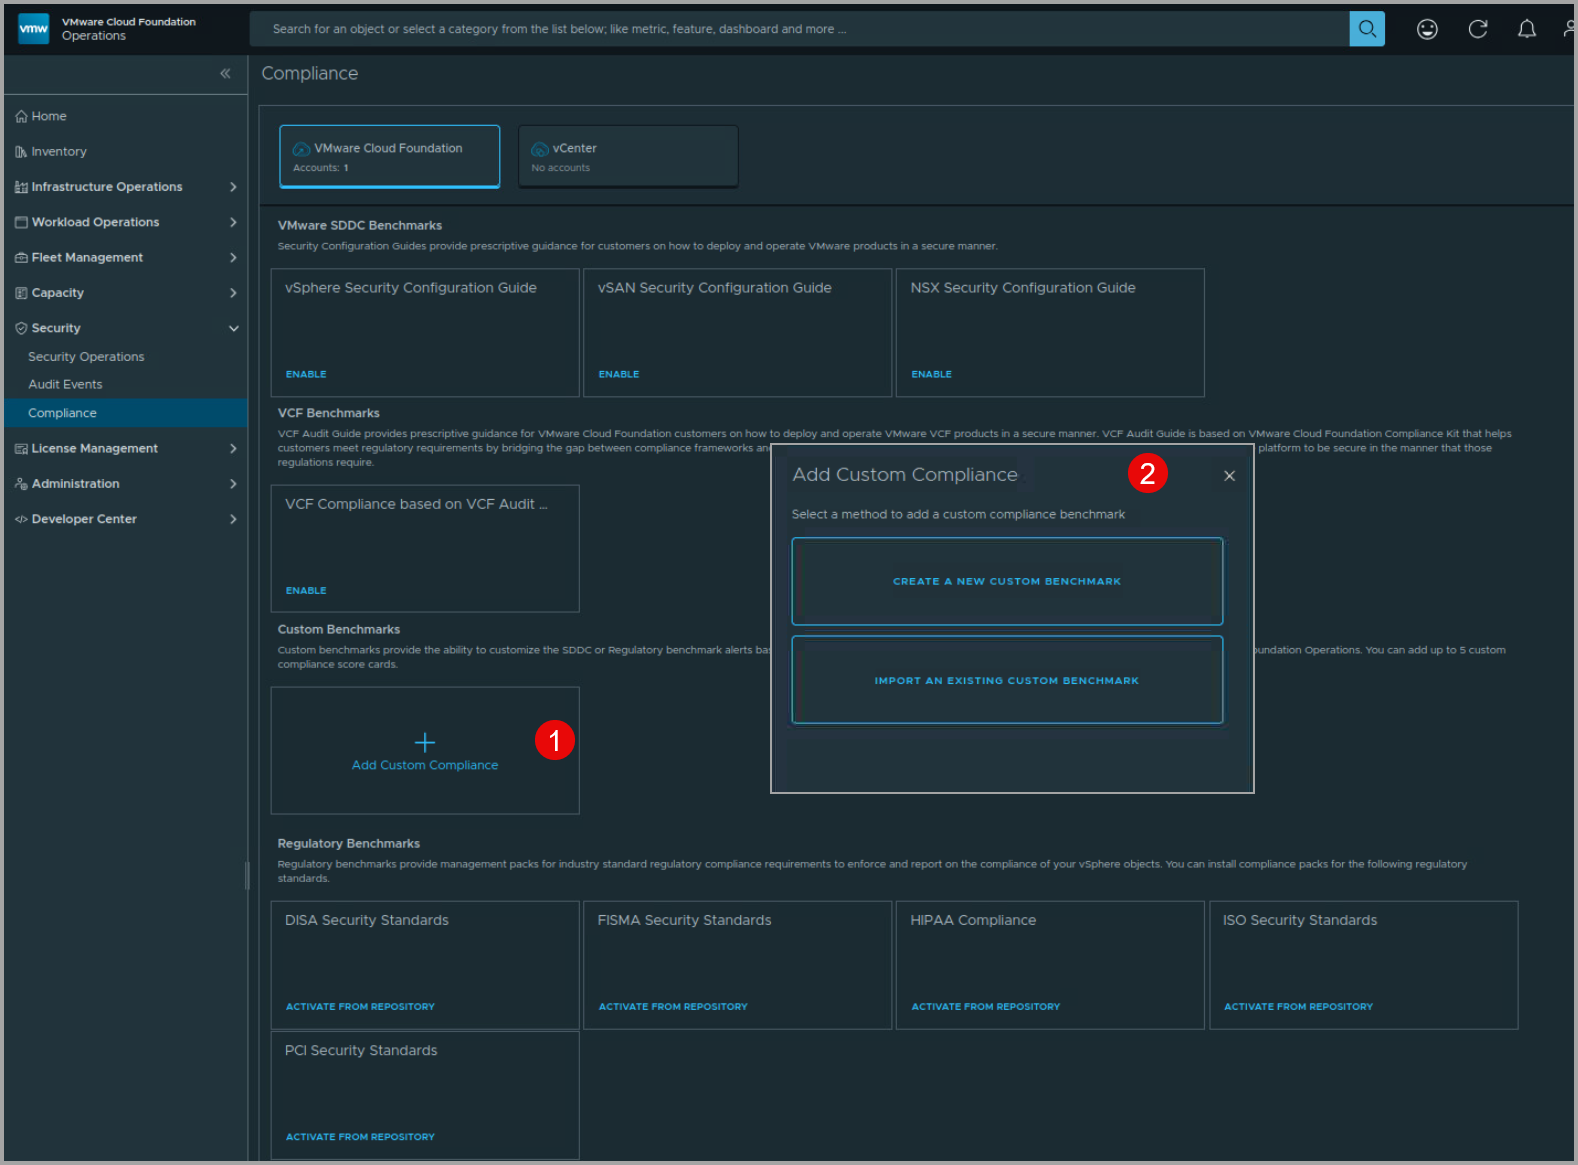Collapse the sidebar with double chevron

pyautogui.click(x=225, y=73)
